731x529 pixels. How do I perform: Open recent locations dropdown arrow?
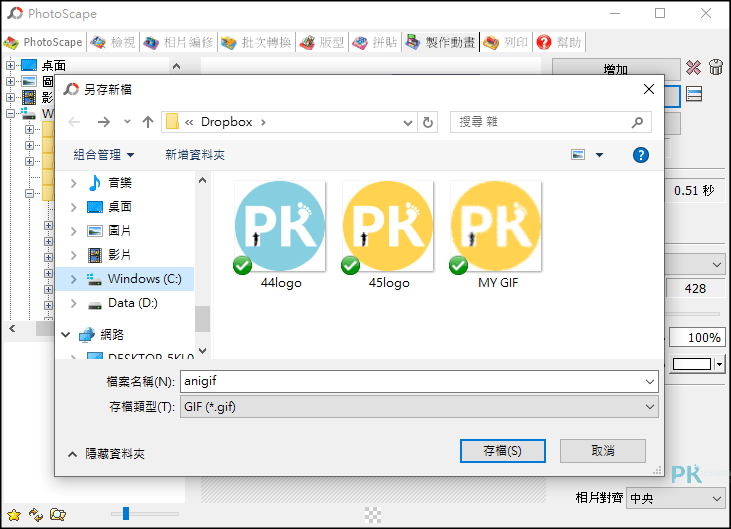127,122
